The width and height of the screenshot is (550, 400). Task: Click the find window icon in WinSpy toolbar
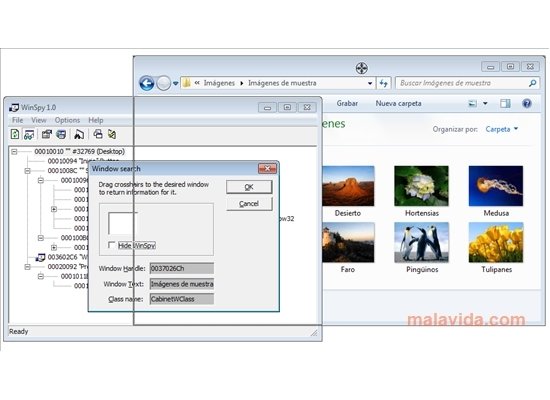(79, 134)
